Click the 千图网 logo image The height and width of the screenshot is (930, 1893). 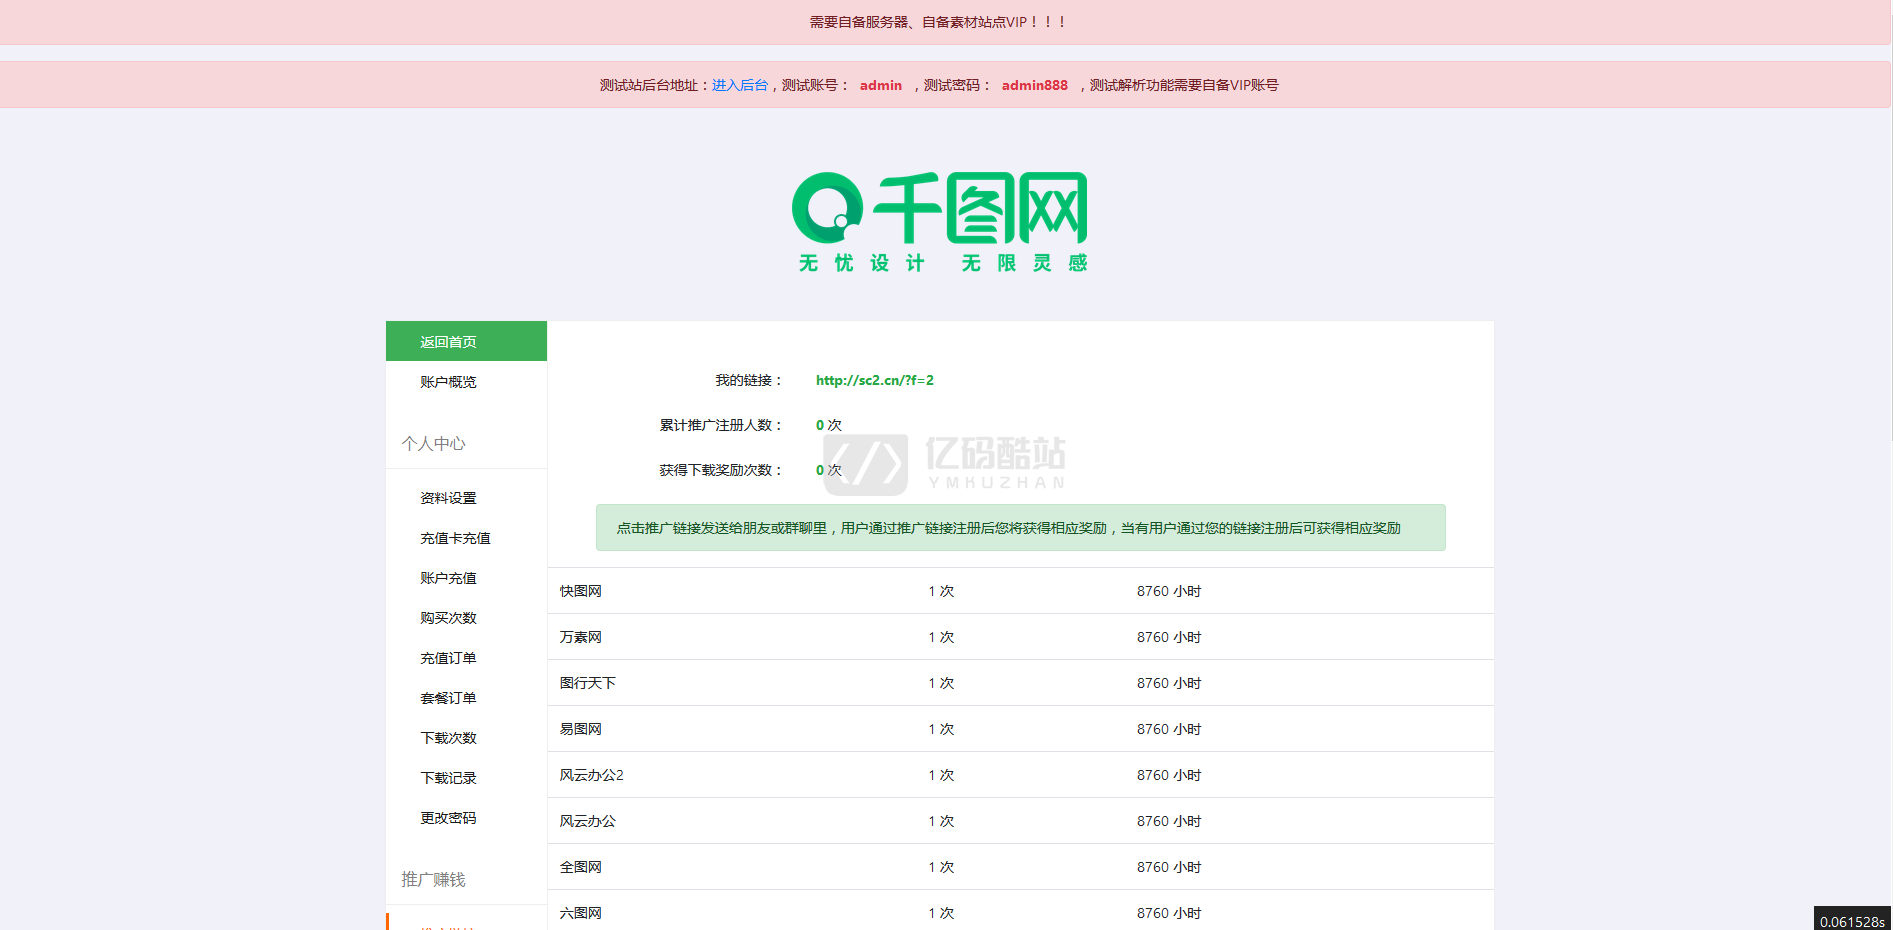(x=940, y=222)
